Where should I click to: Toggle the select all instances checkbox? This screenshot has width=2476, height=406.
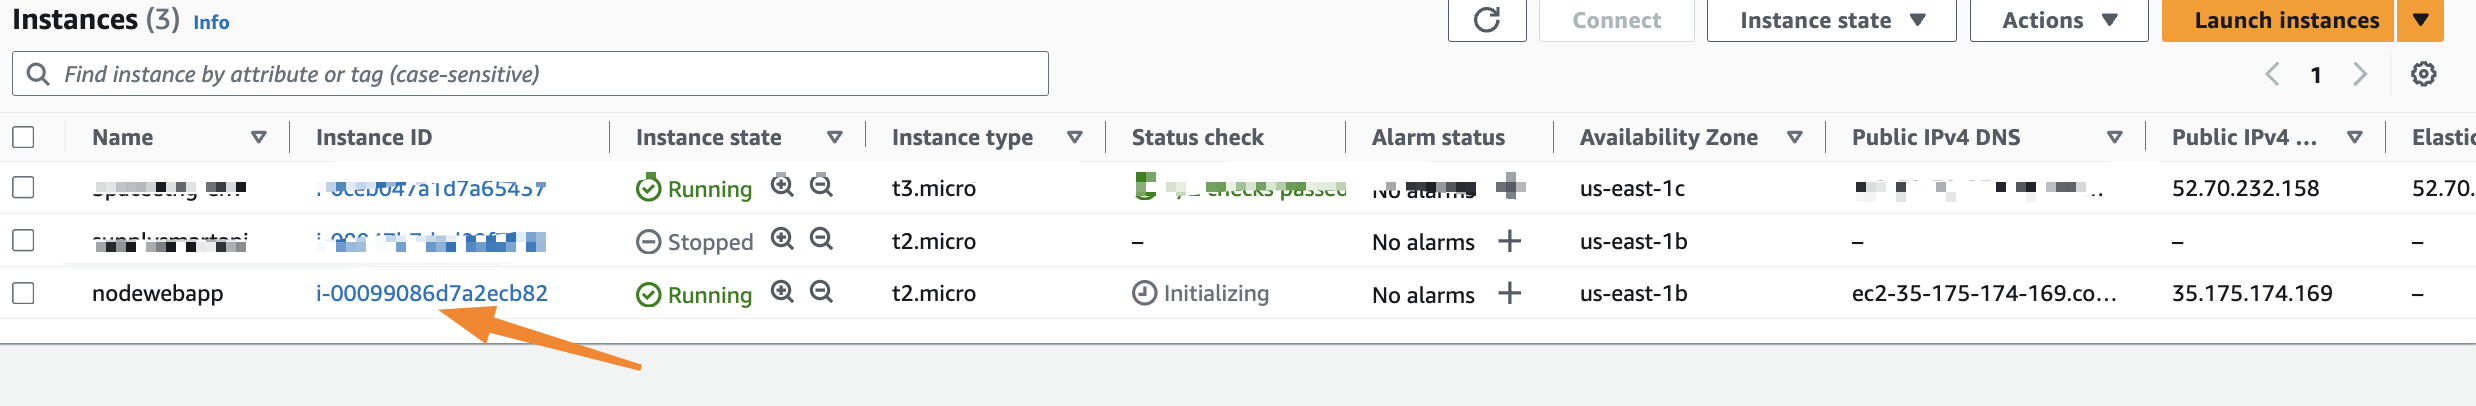click(x=23, y=137)
